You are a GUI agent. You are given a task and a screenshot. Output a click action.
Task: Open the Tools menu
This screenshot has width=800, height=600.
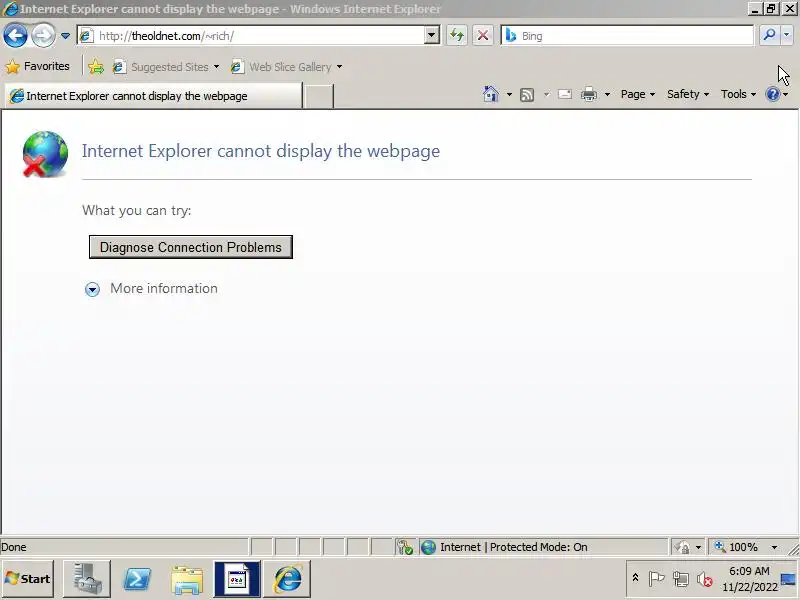[x=738, y=94]
